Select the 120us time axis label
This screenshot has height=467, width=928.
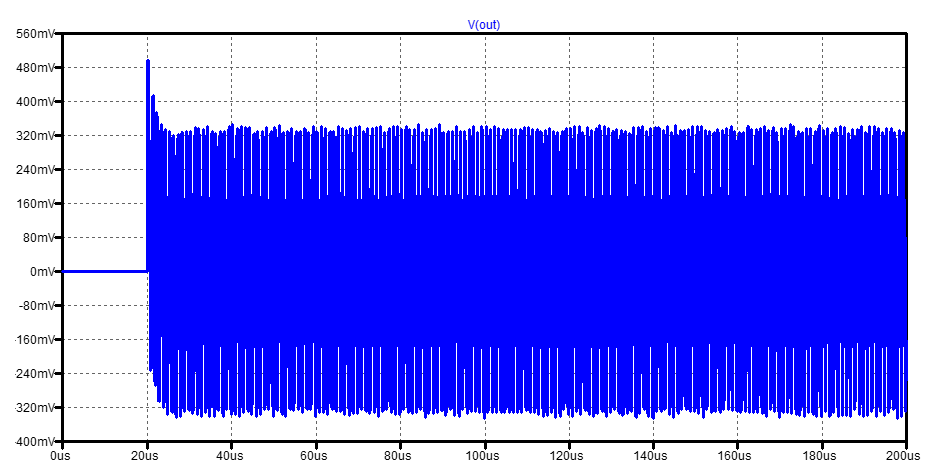(567, 456)
